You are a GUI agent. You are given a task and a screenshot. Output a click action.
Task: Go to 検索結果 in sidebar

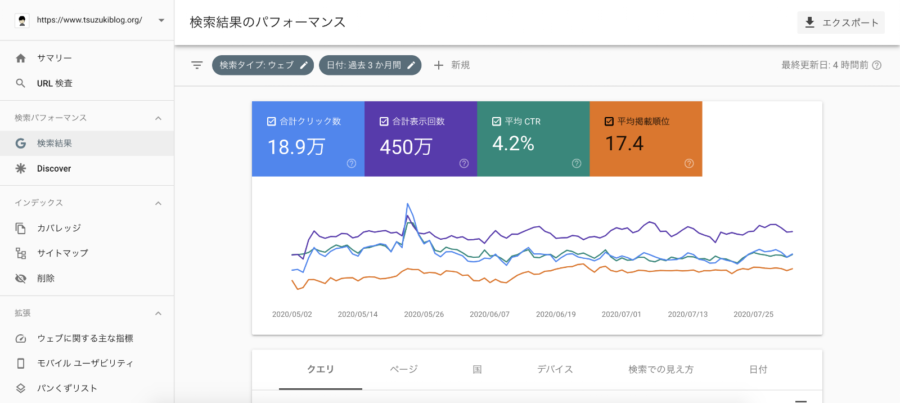tap(87, 144)
